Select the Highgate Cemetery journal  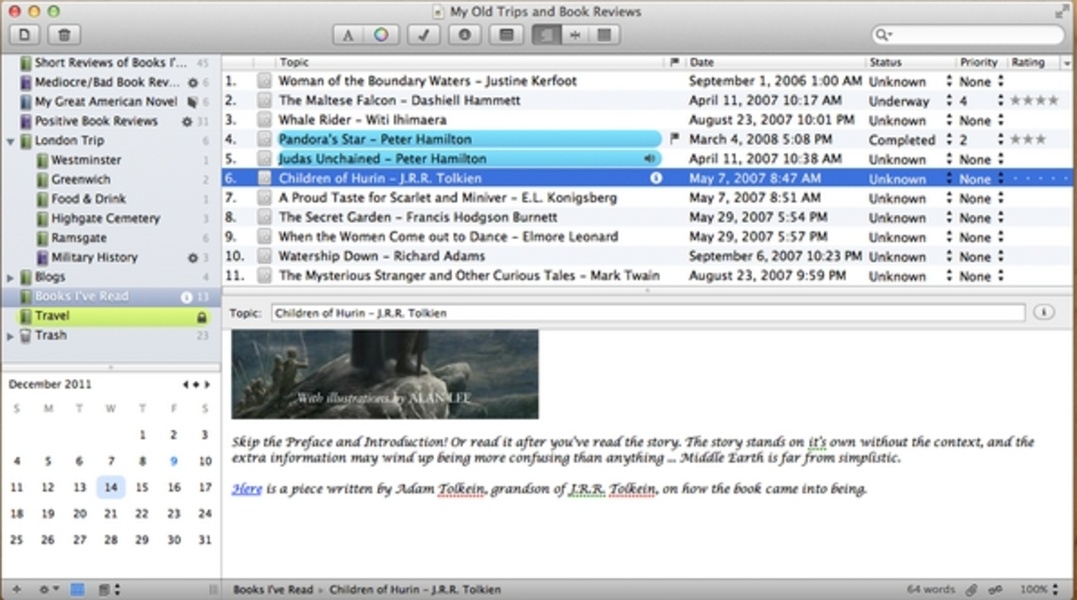(105, 218)
